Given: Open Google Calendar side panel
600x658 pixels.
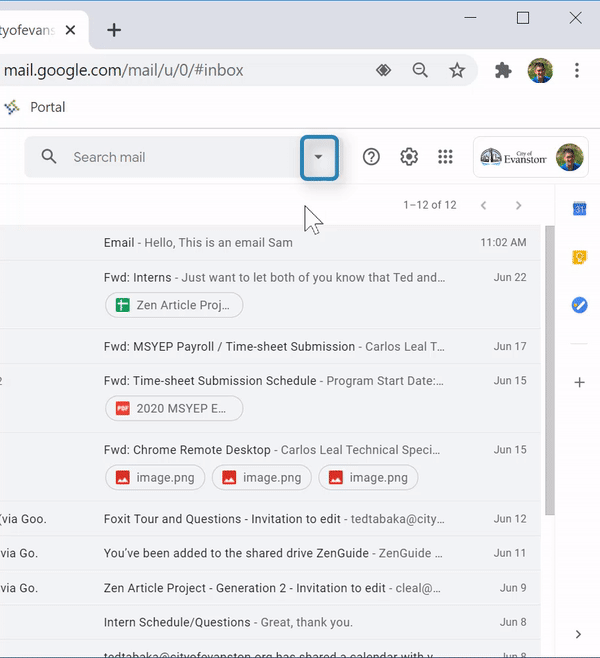Looking at the screenshot, I should pos(579,208).
